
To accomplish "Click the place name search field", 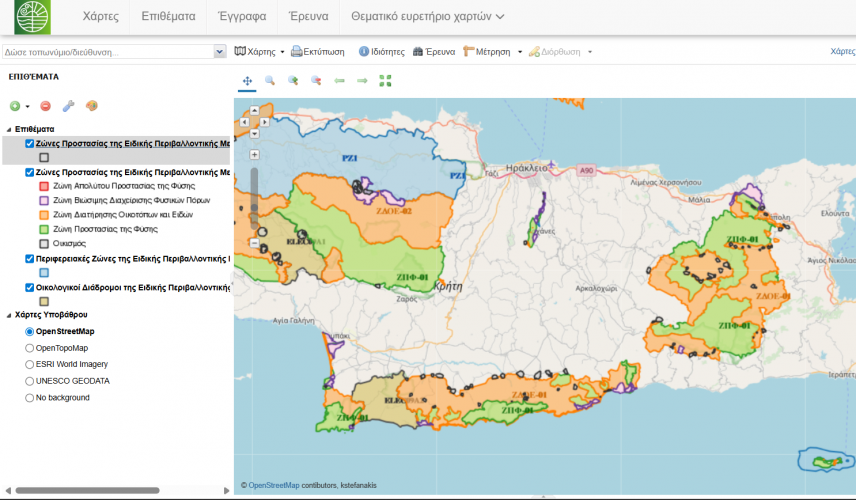I will (x=107, y=51).
